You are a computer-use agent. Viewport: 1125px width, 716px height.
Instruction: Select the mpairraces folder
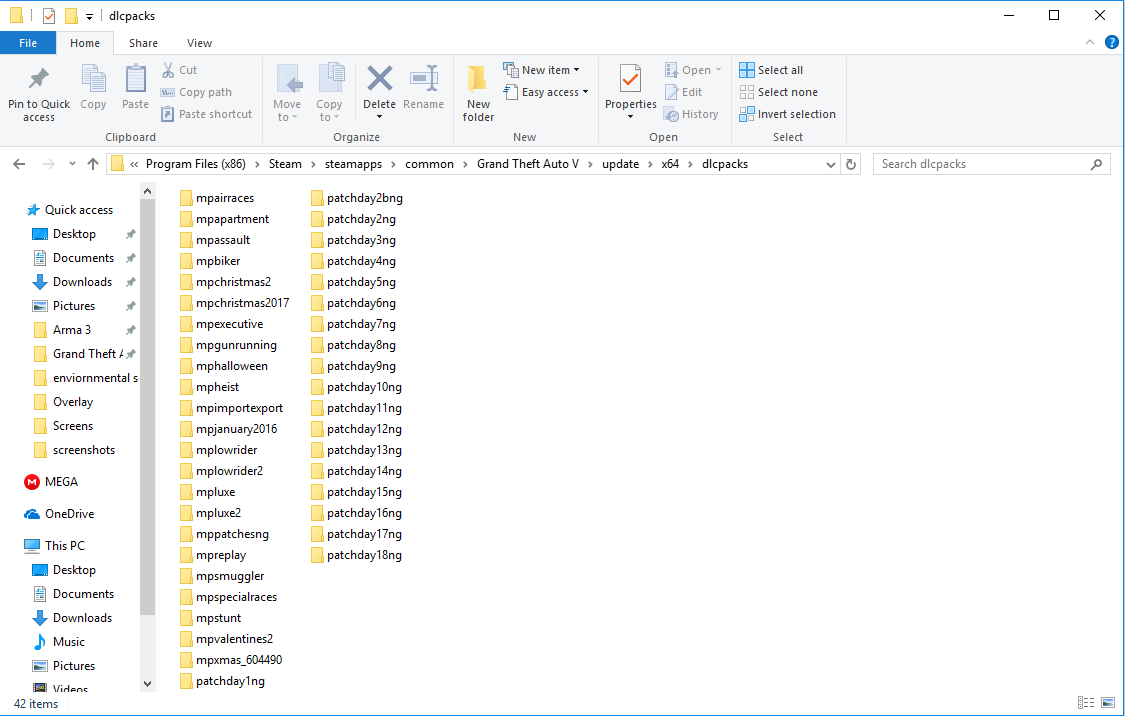tap(217, 198)
